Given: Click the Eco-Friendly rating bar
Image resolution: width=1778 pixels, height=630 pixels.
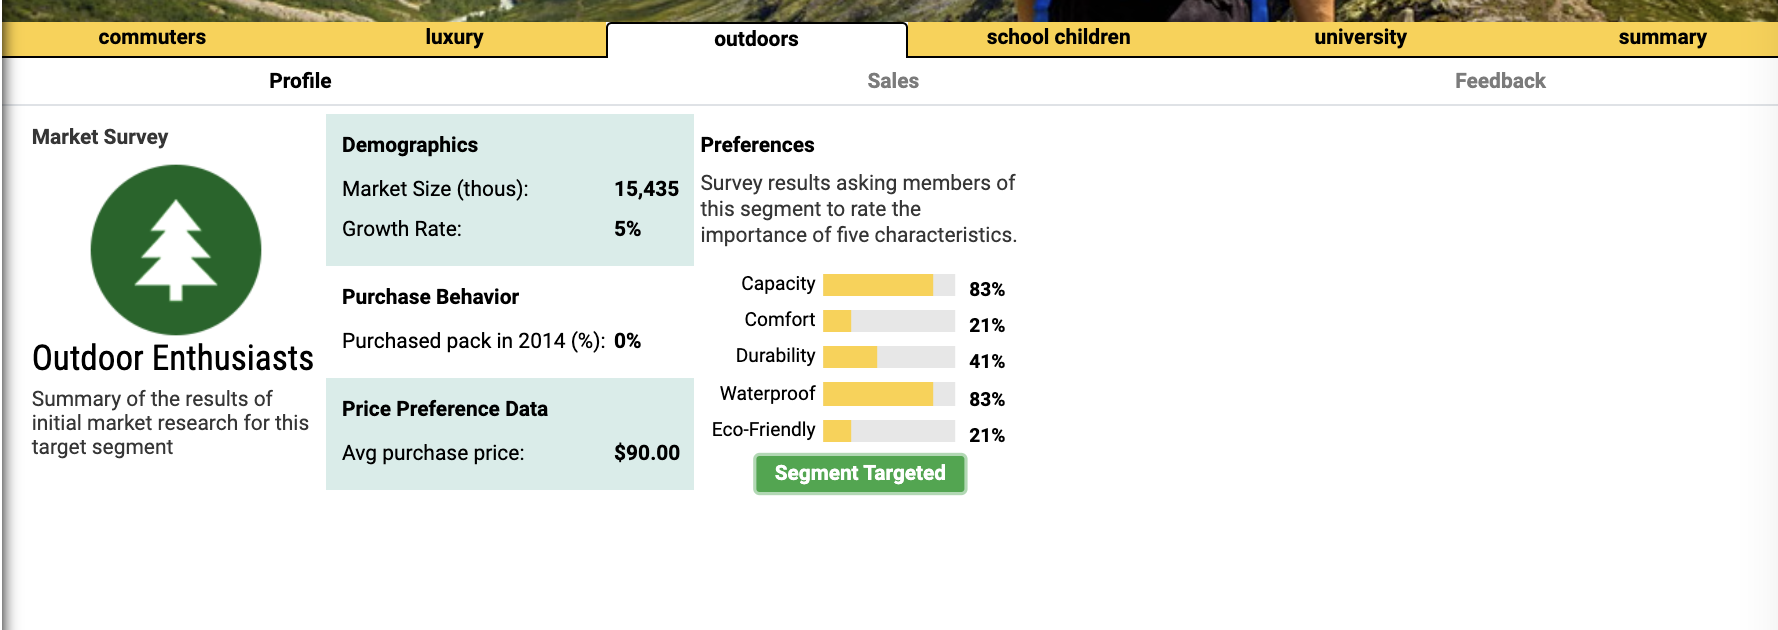Looking at the screenshot, I should [x=888, y=431].
